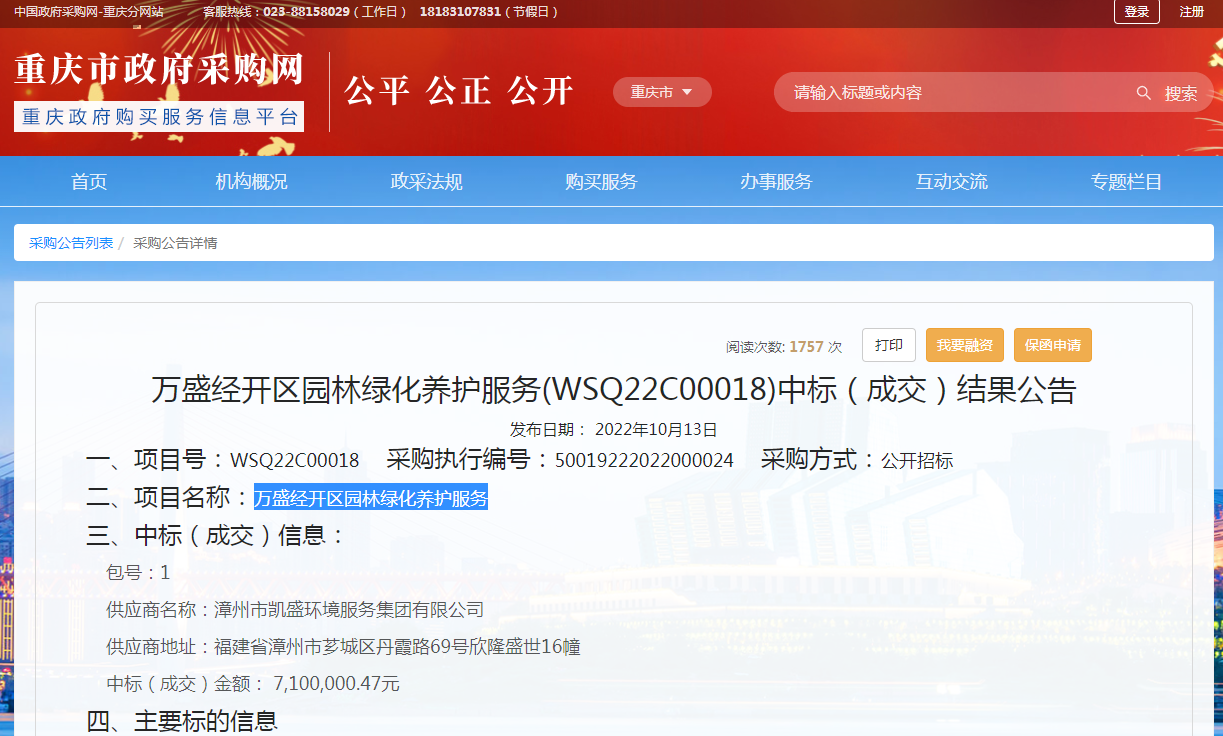Click the 公开招标 procurement method text
Viewport: 1223px width, 736px height.
pos(917,461)
